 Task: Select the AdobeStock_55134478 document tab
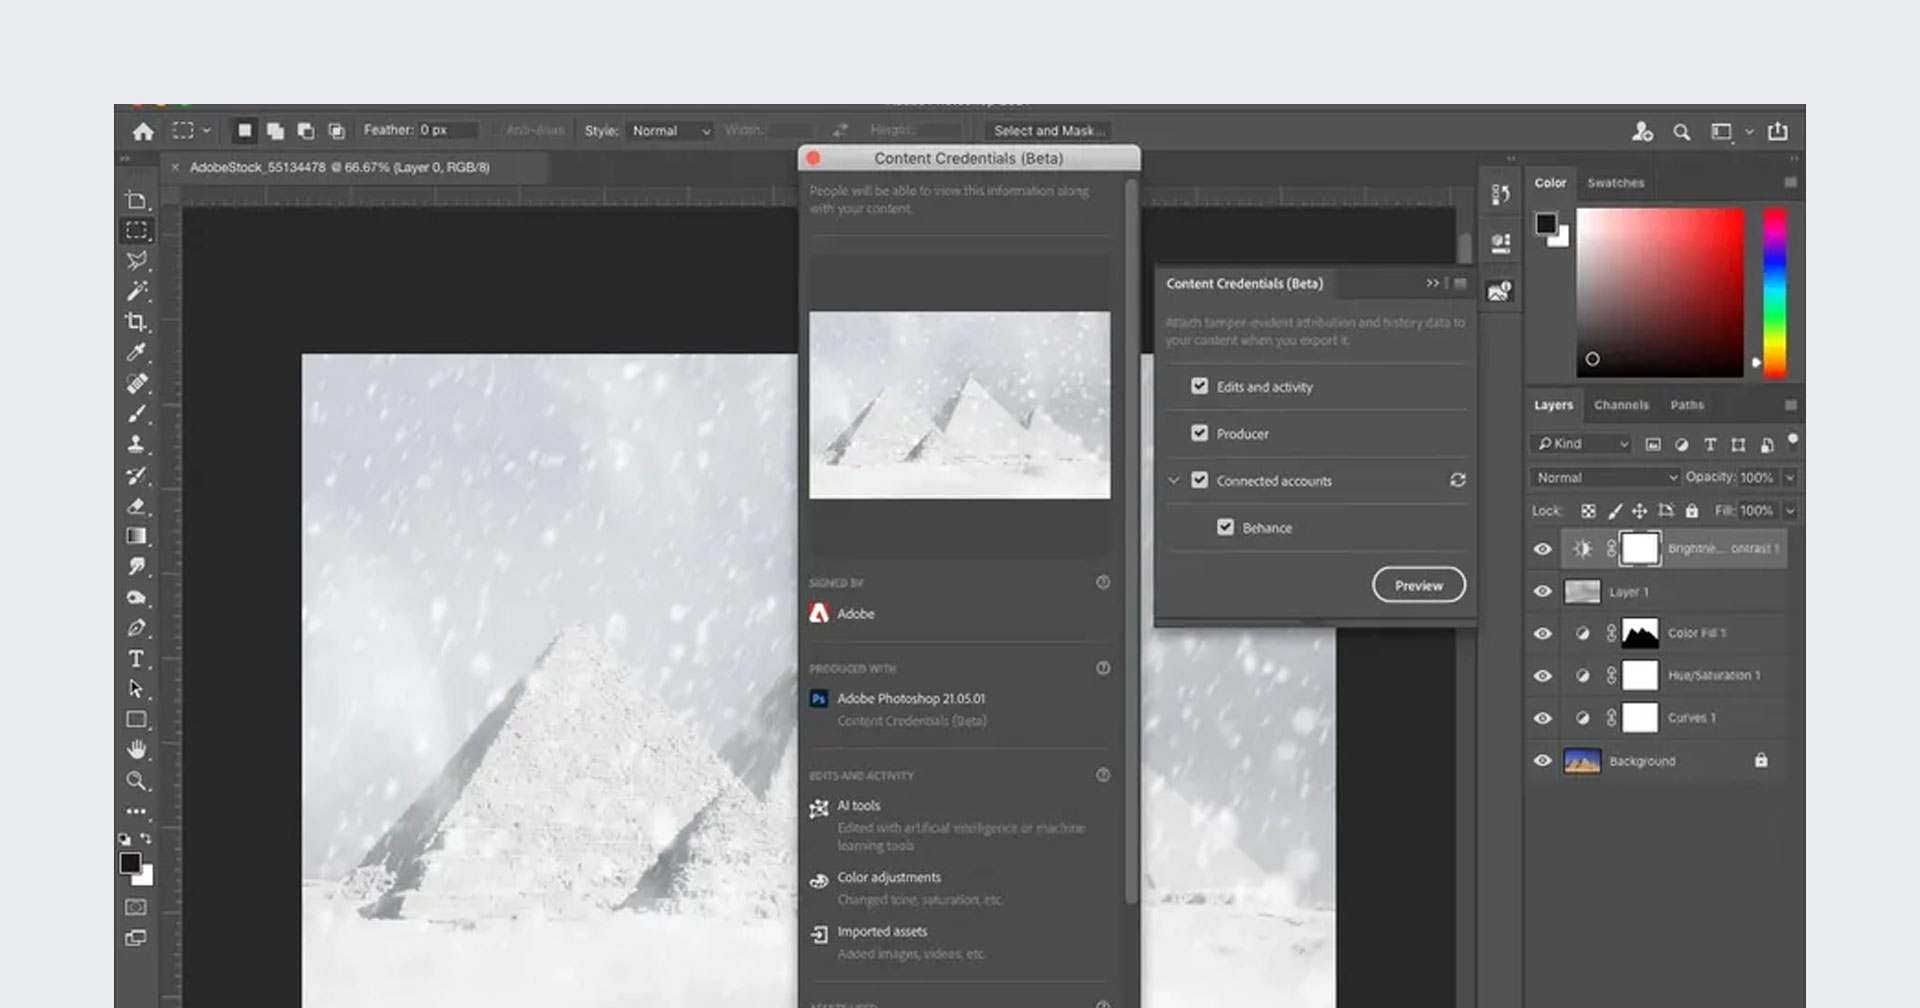339,167
